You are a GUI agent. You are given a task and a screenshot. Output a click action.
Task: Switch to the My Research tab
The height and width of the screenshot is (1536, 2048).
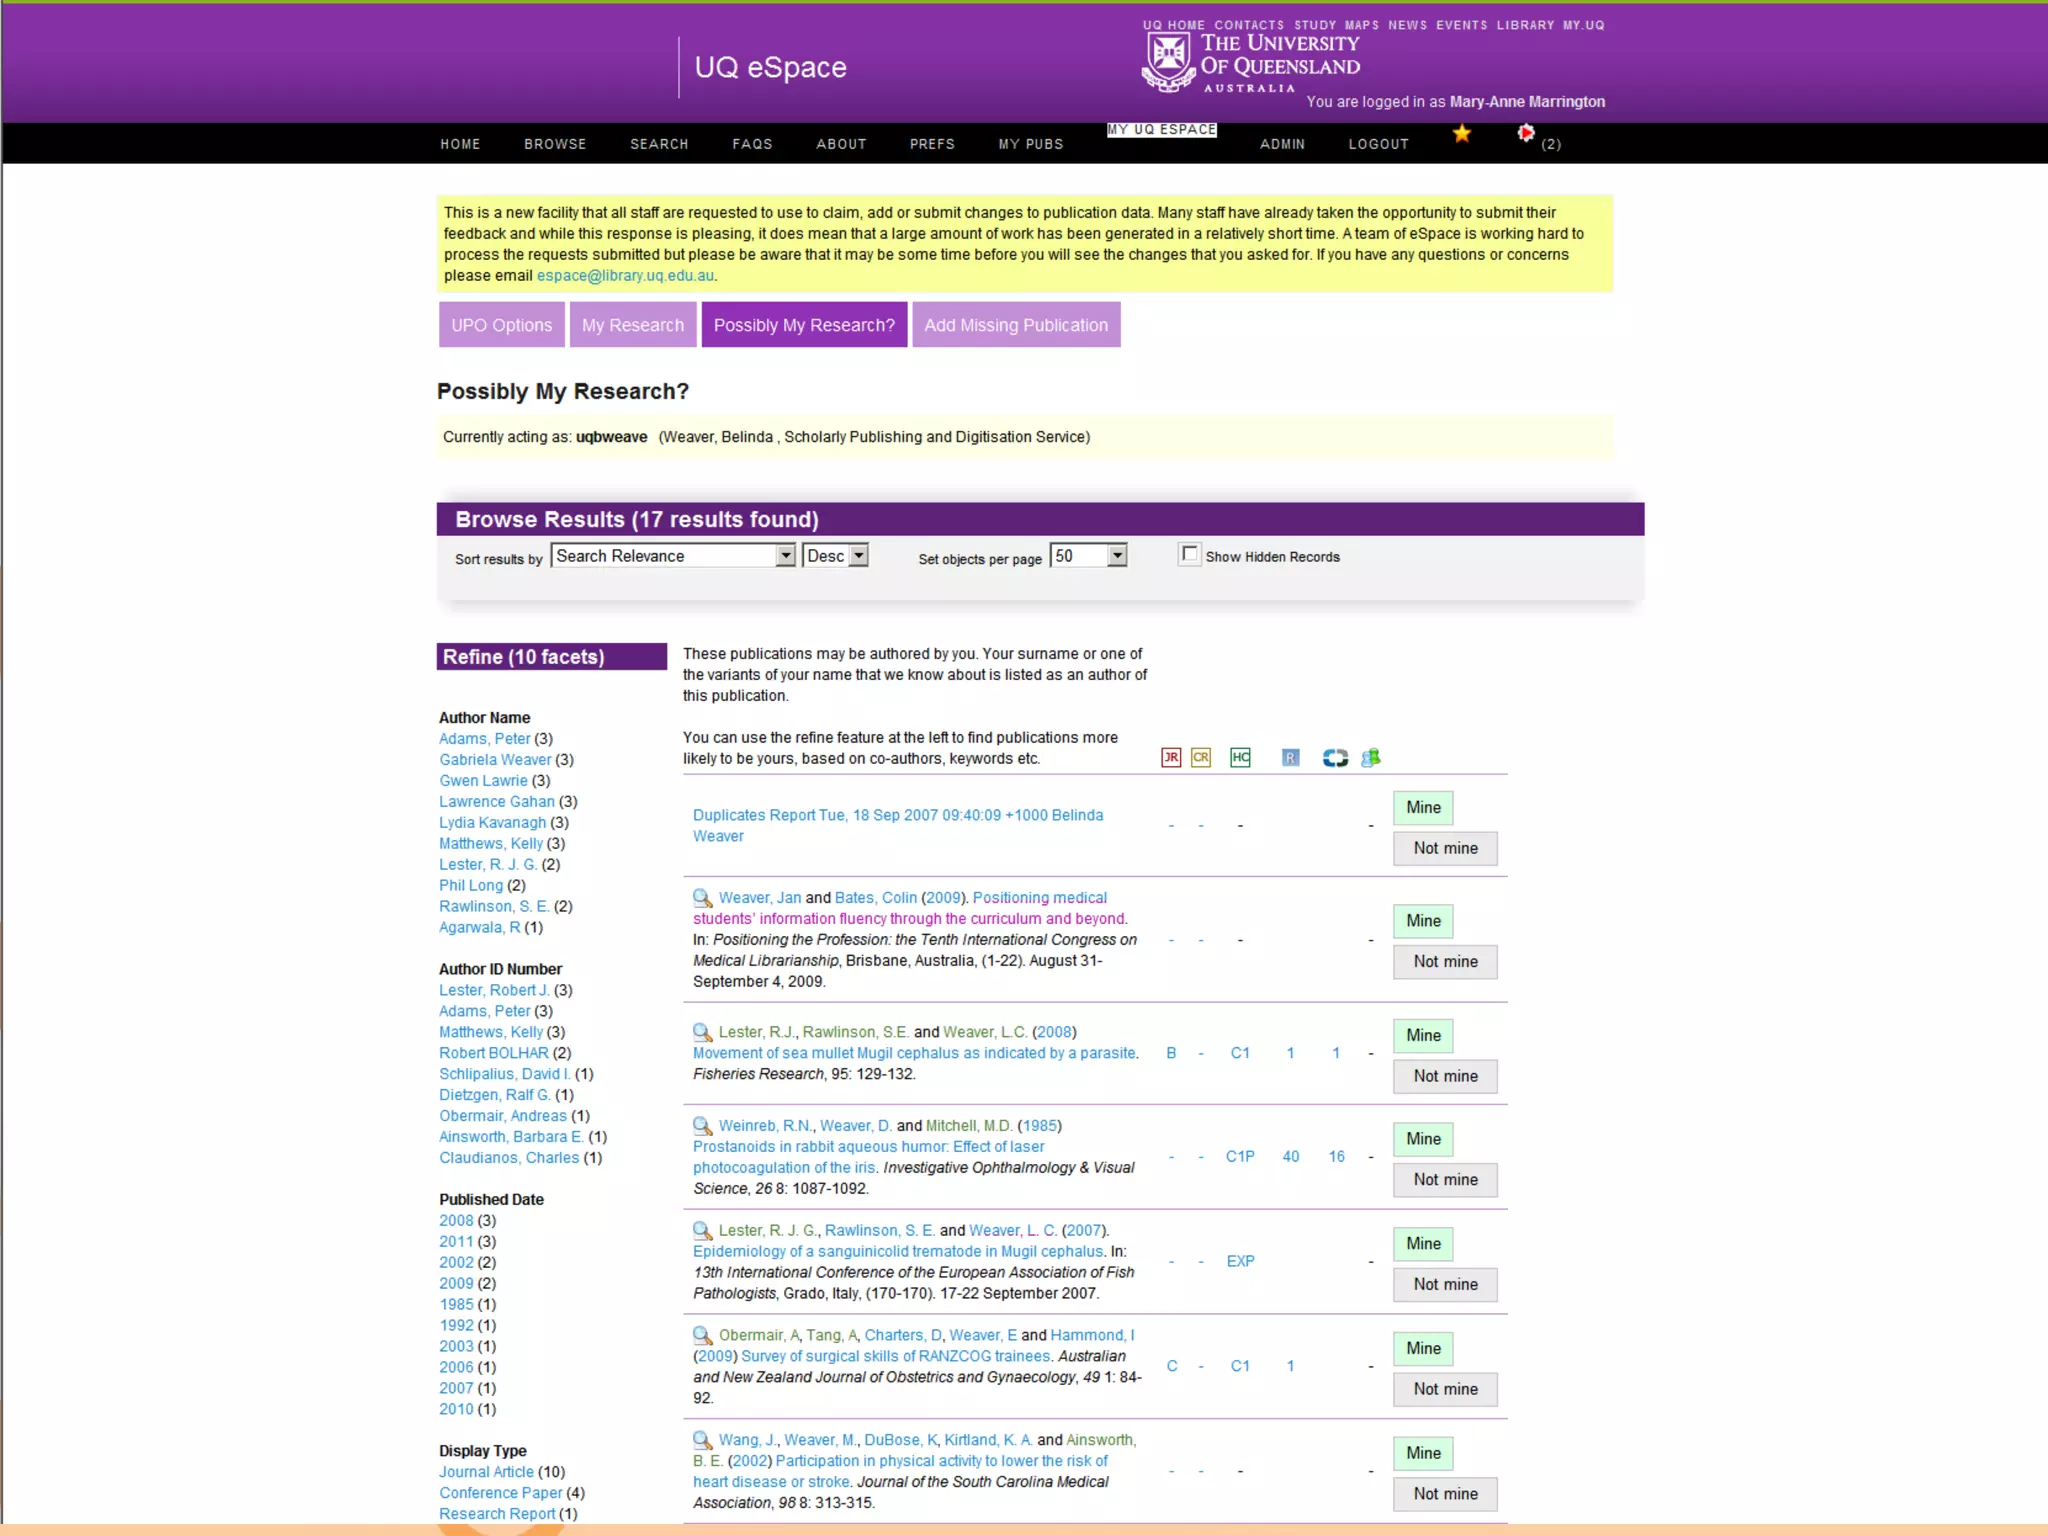pyautogui.click(x=633, y=325)
